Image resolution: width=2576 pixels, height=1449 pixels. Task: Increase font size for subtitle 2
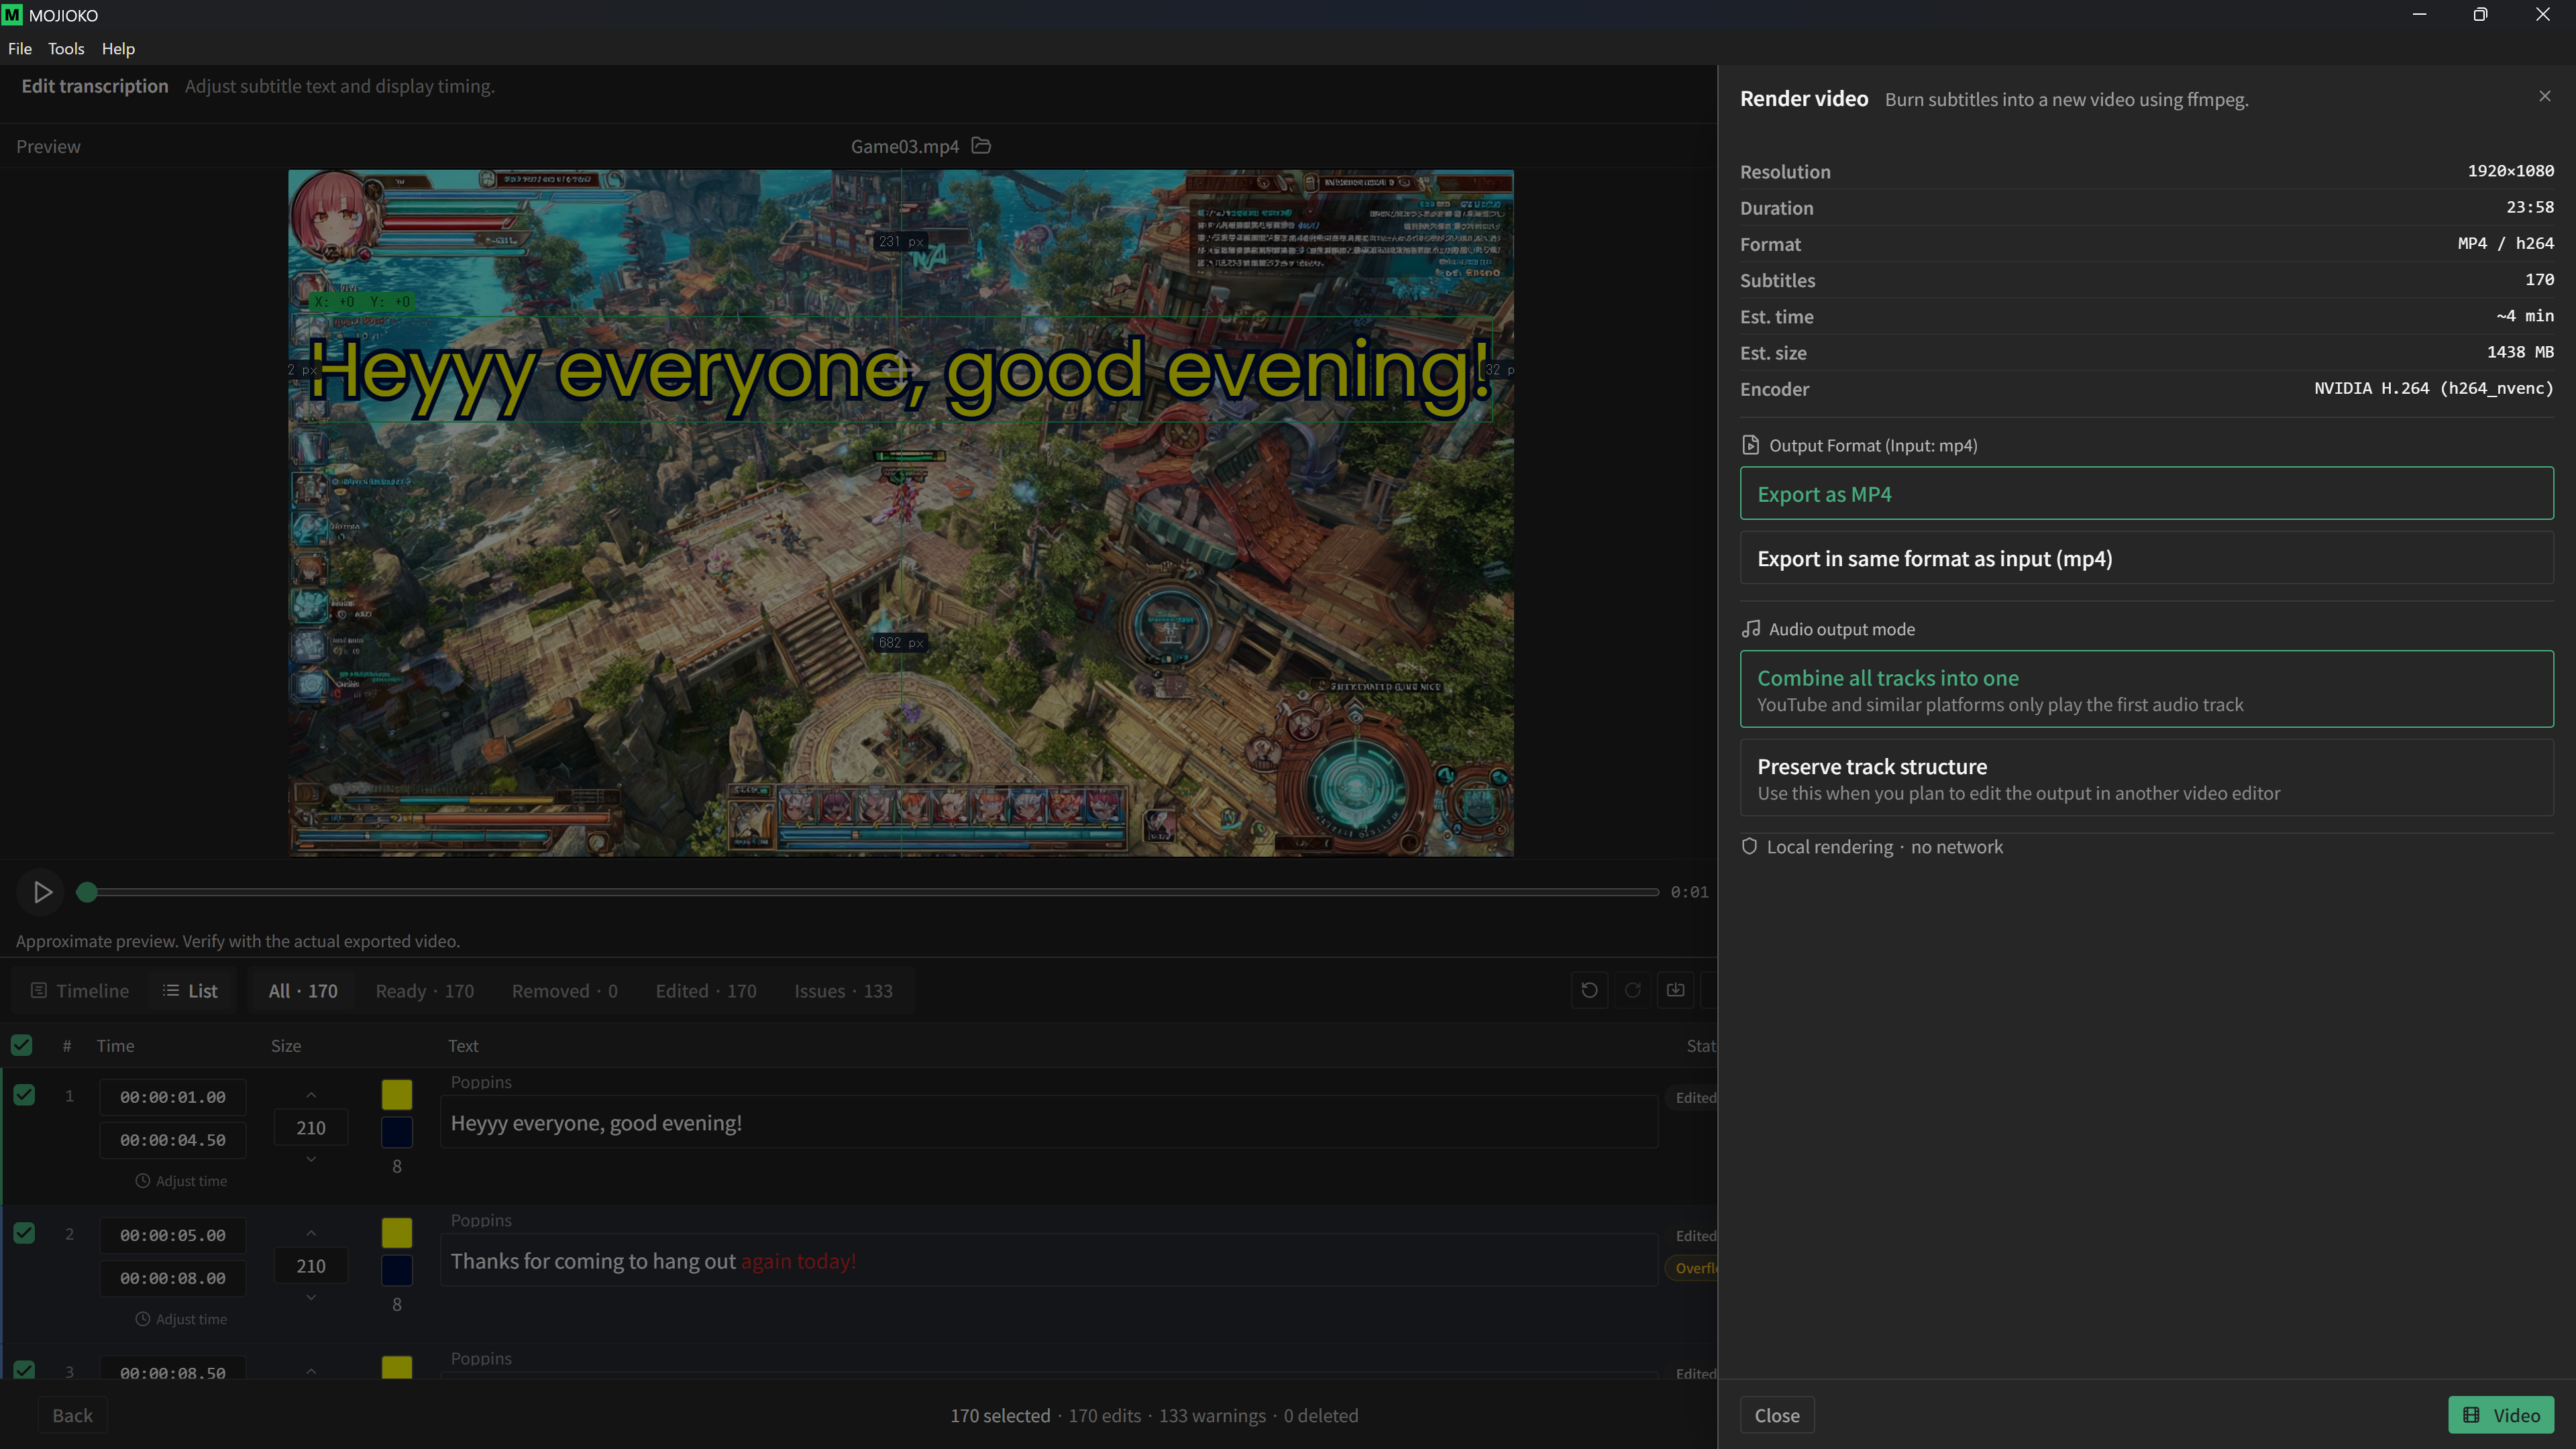click(x=311, y=1234)
